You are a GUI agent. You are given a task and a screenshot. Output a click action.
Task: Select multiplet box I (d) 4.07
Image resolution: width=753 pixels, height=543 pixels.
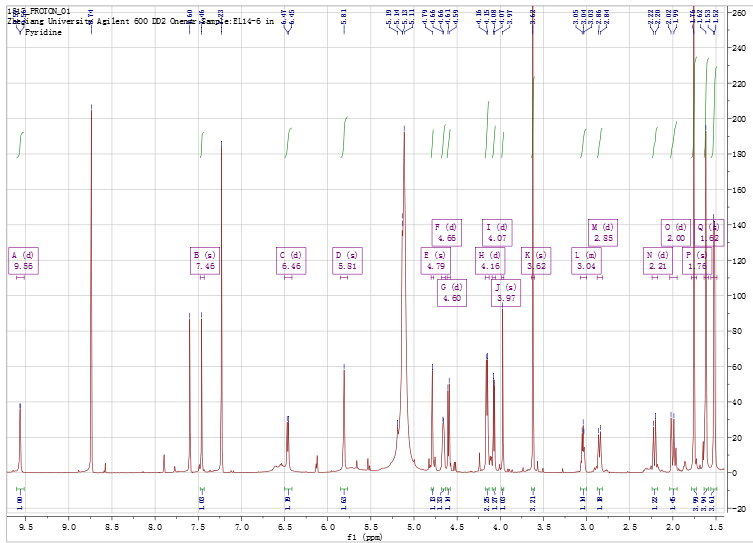(x=498, y=233)
